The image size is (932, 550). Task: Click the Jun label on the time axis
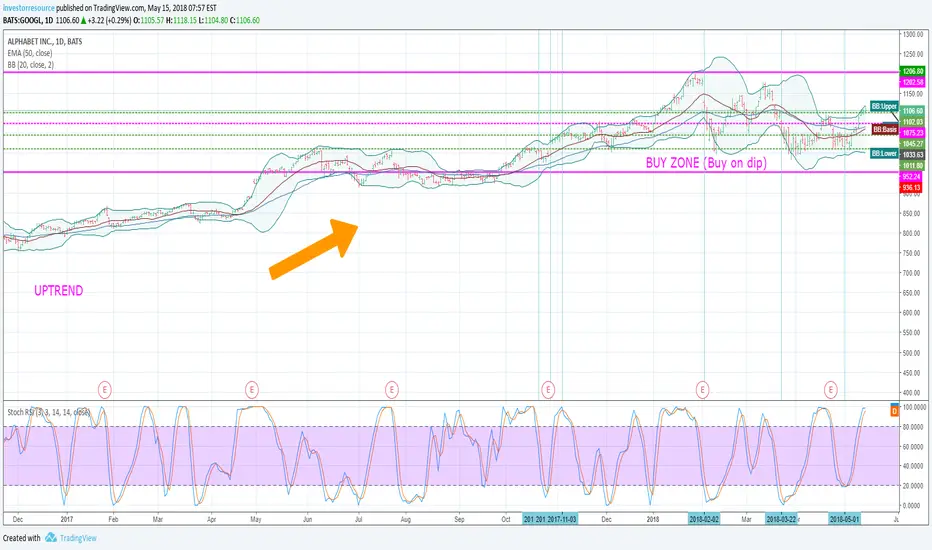(307, 519)
